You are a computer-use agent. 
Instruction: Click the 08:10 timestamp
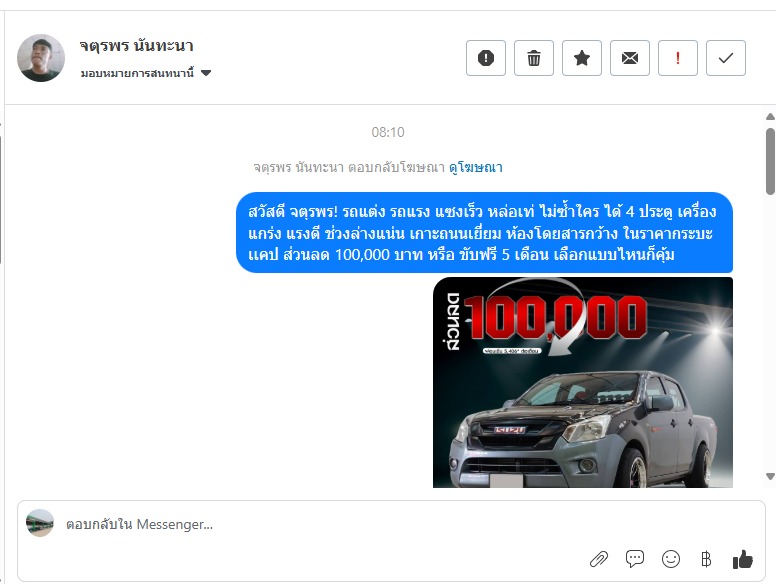(x=388, y=132)
